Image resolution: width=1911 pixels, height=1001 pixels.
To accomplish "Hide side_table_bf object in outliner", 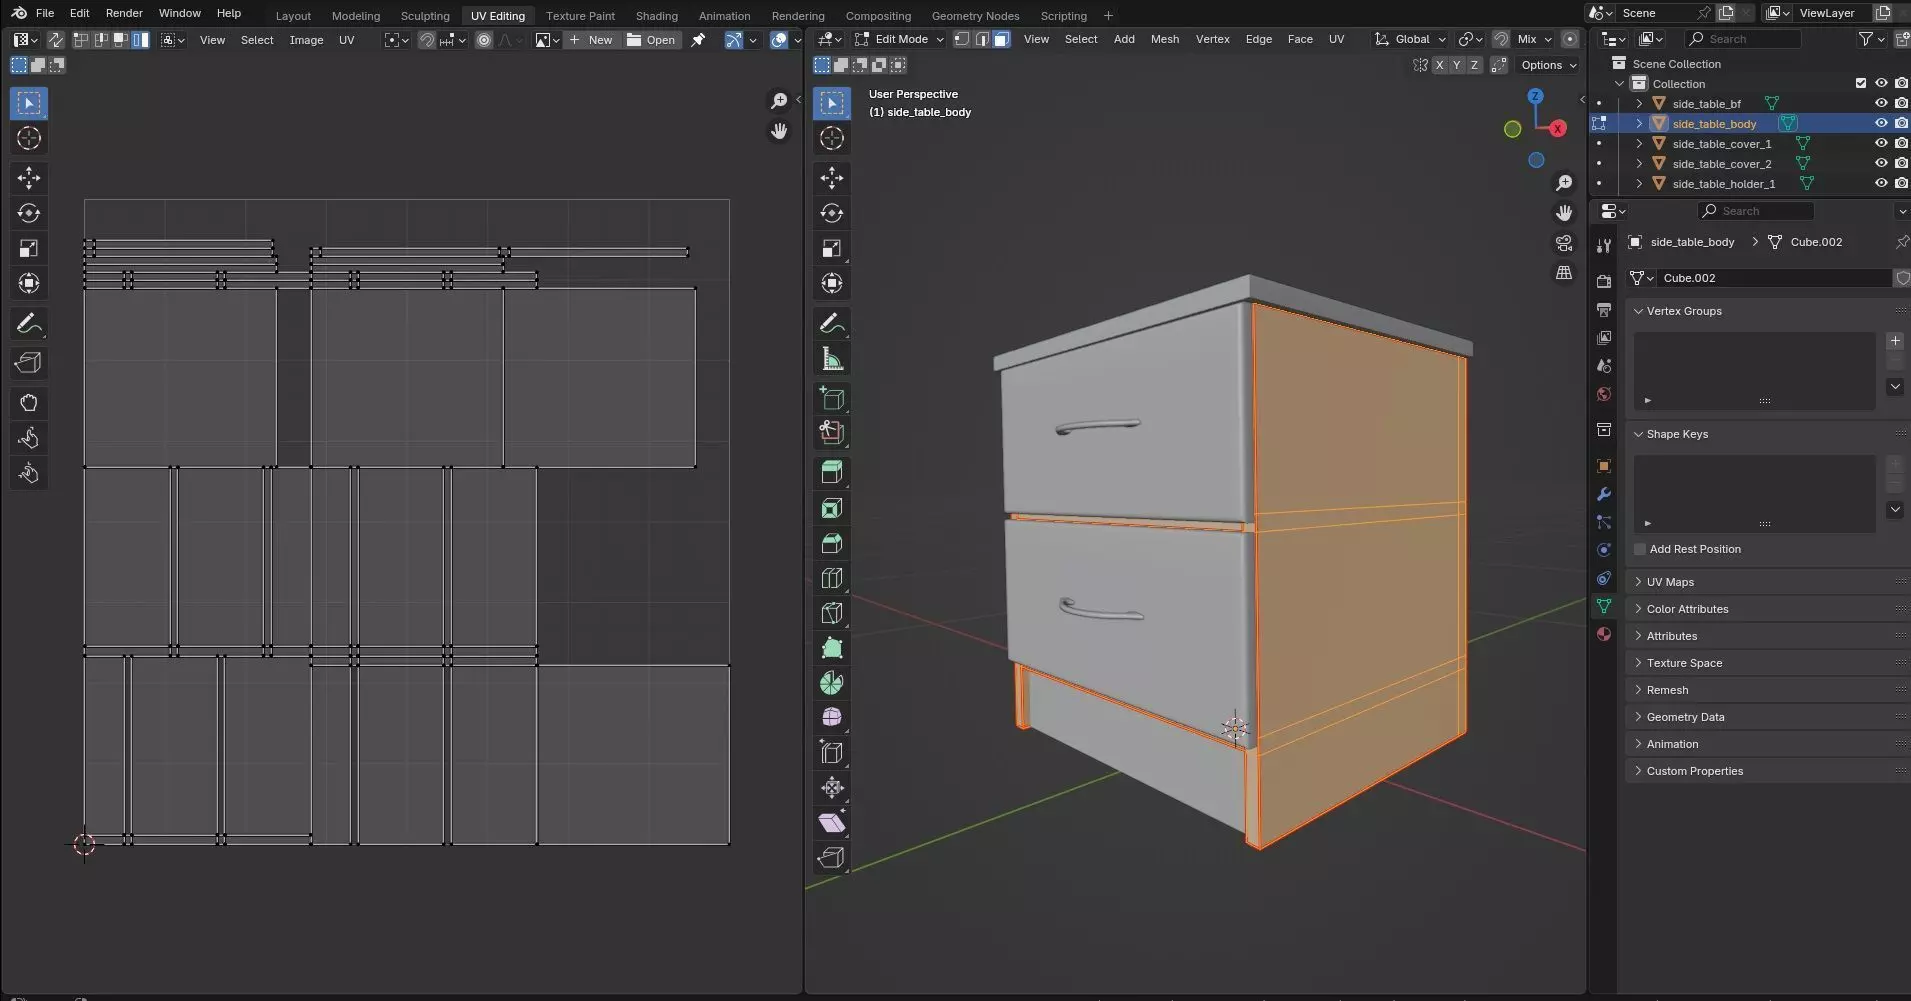I will click(x=1880, y=104).
